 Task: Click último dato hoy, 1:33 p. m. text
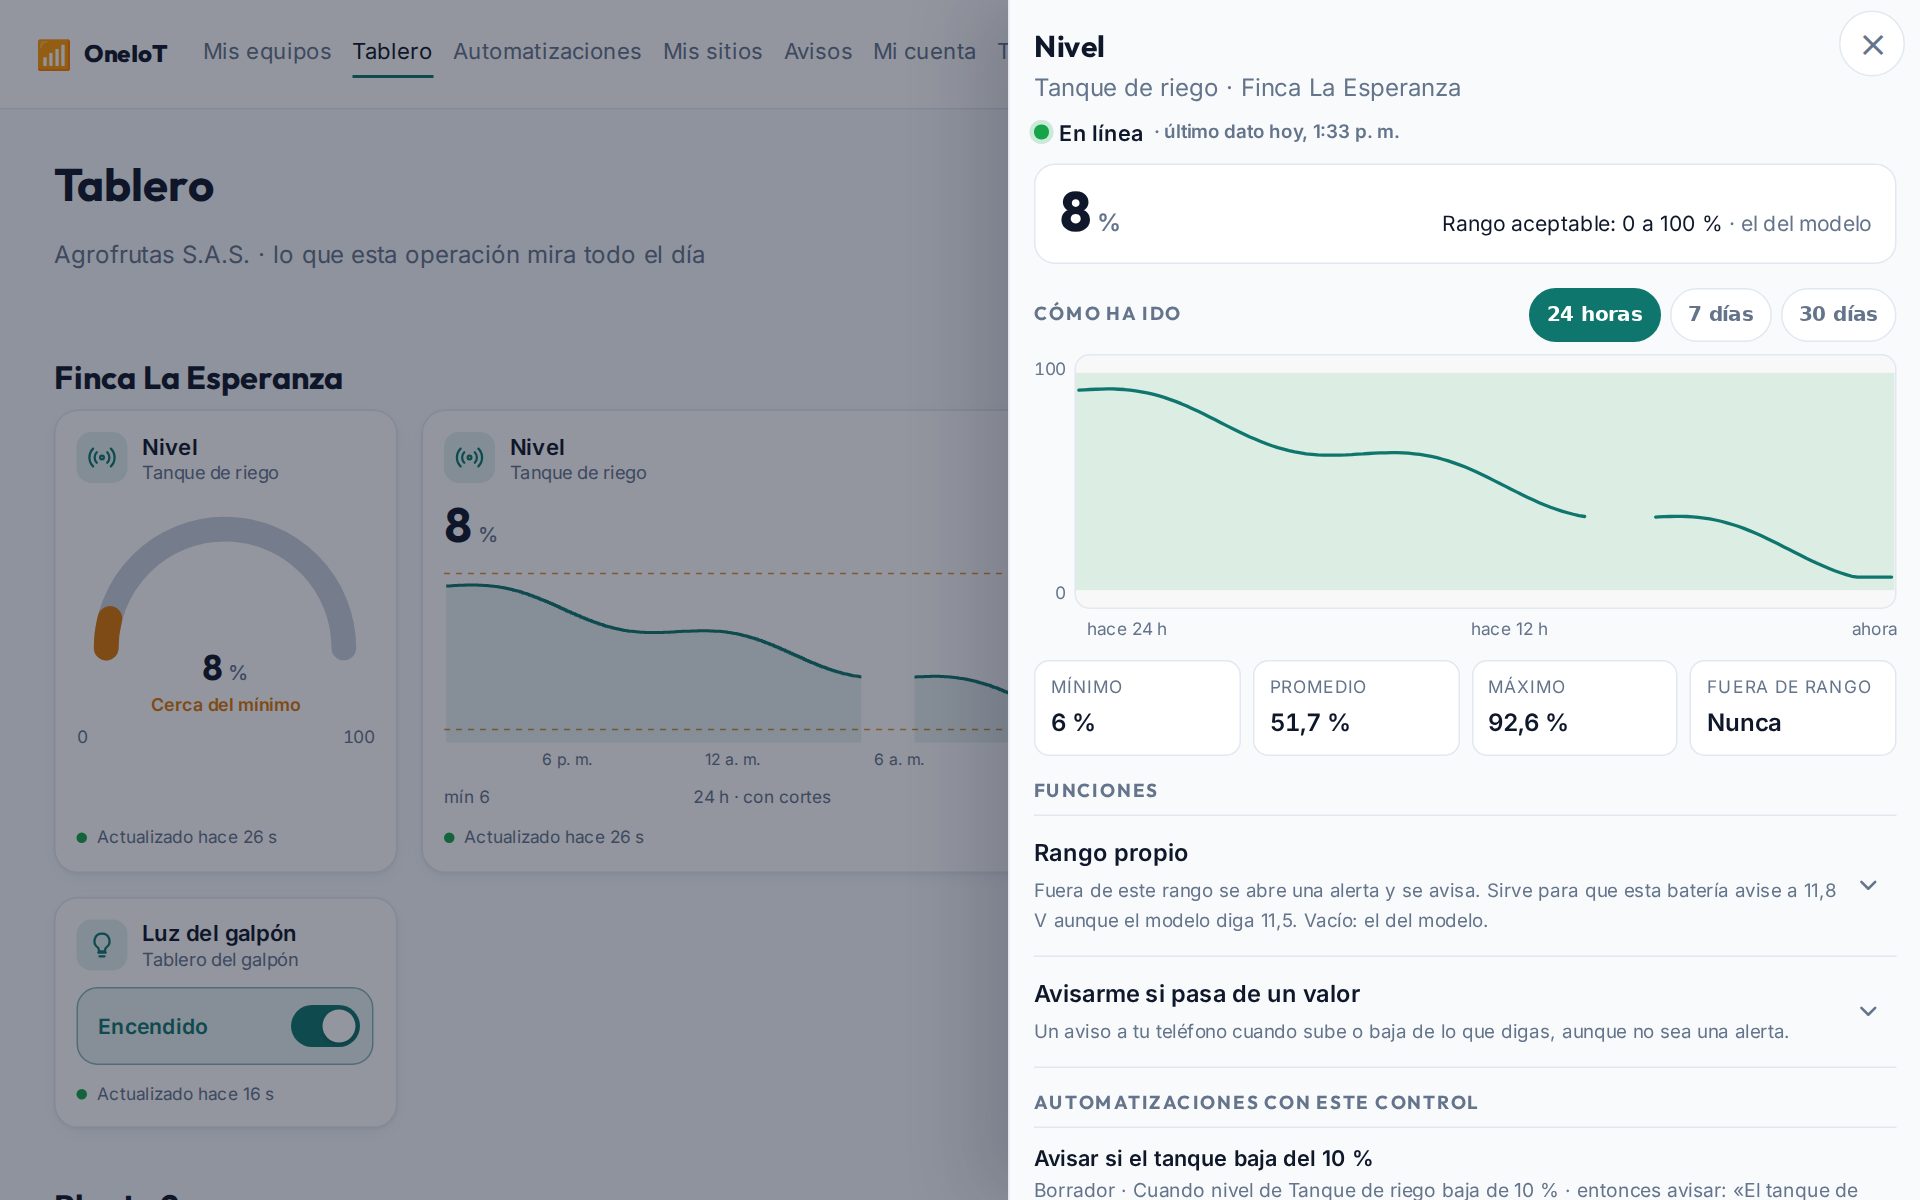click(x=1281, y=132)
